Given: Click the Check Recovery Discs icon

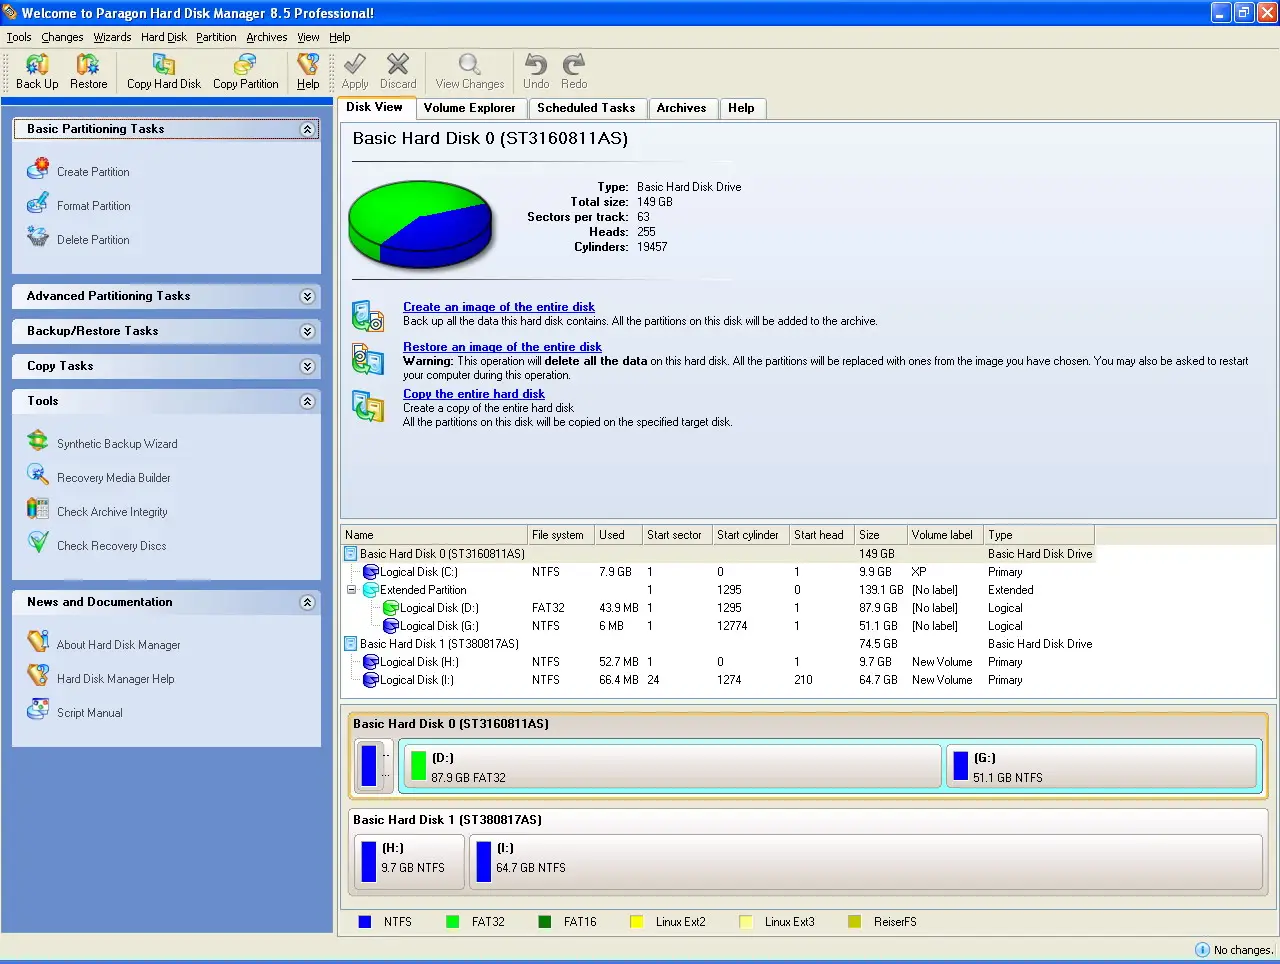Looking at the screenshot, I should tap(38, 544).
